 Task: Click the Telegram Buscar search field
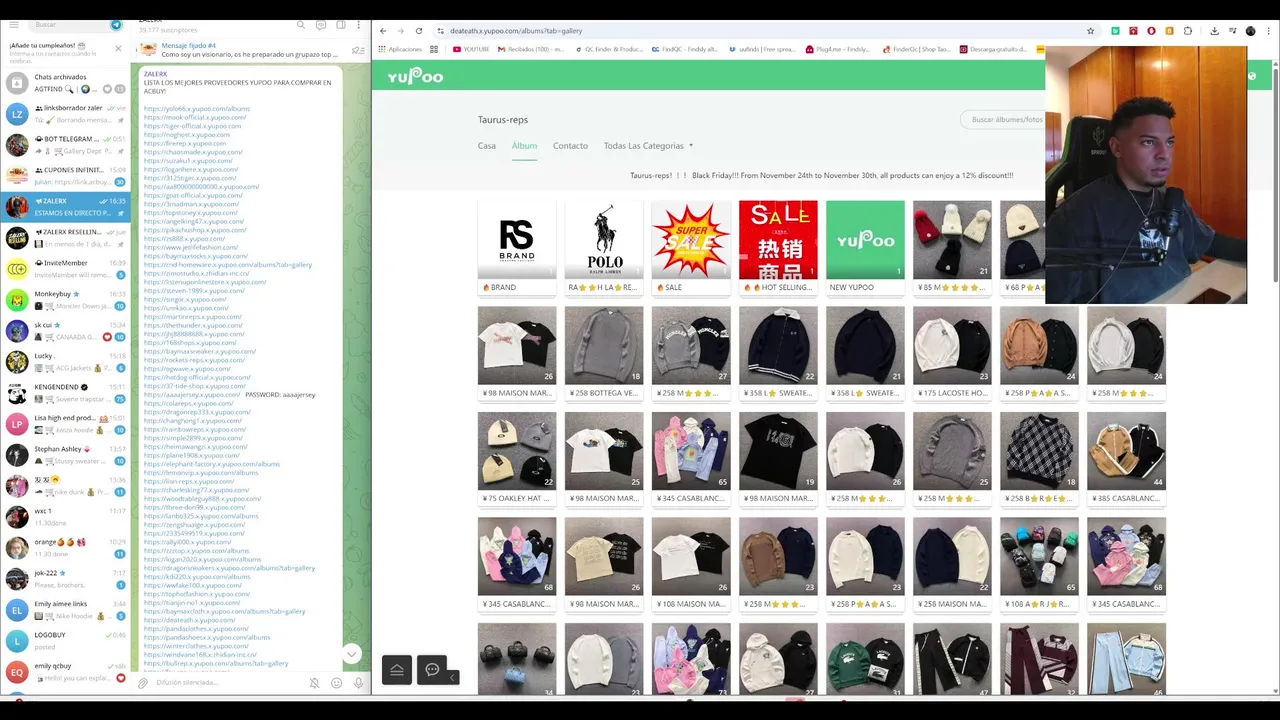[x=68, y=24]
